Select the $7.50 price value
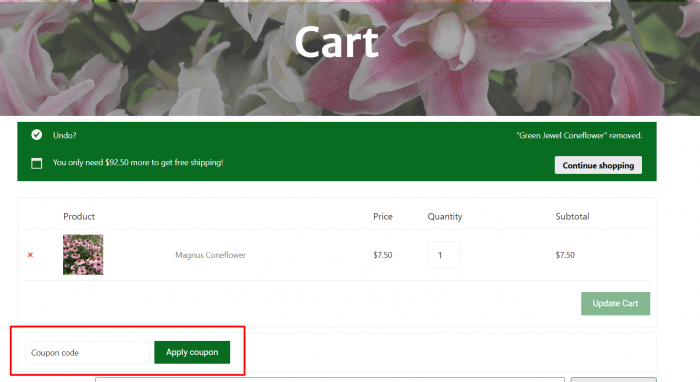The image size is (700, 382). (383, 255)
